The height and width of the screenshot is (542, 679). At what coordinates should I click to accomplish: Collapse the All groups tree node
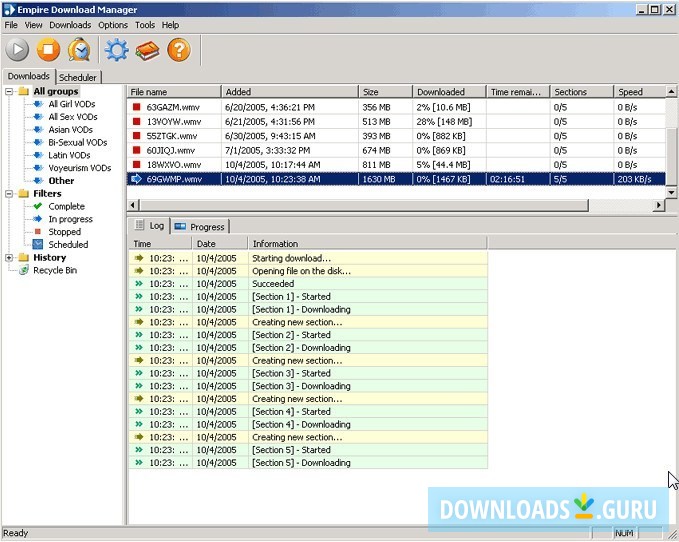point(10,92)
